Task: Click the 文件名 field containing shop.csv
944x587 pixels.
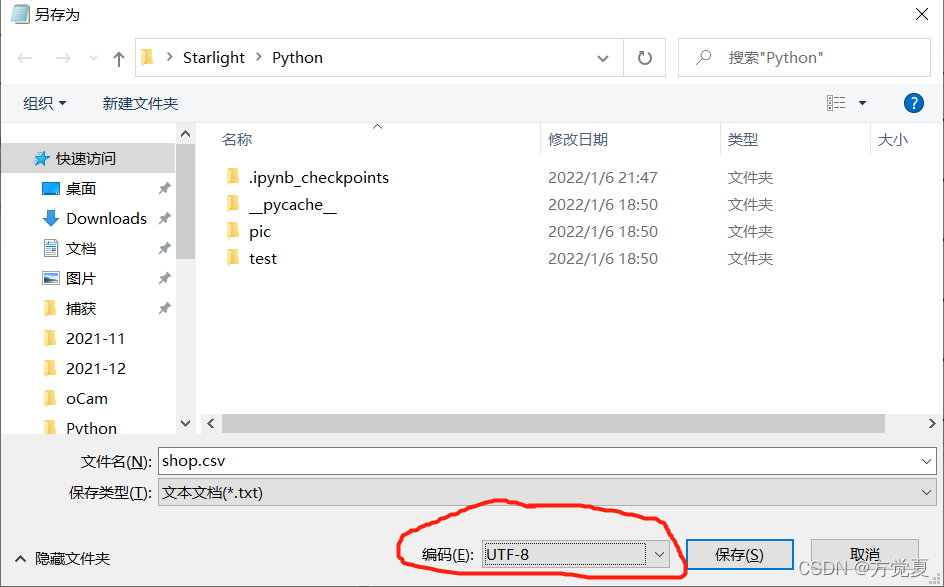Action: click(547, 461)
